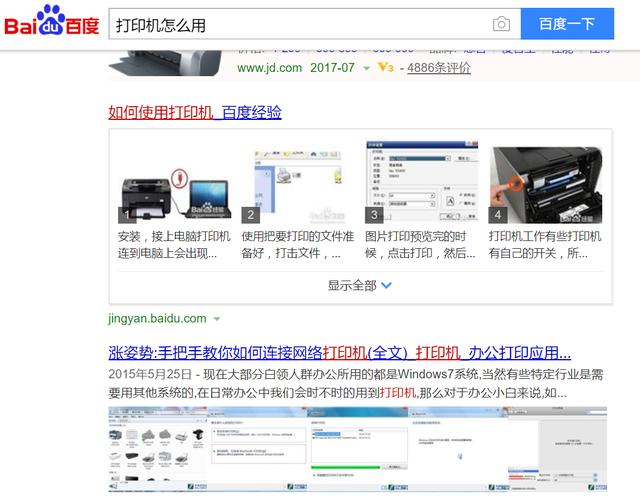Click the 百度一下 search button
The height and width of the screenshot is (497, 640).
click(567, 24)
